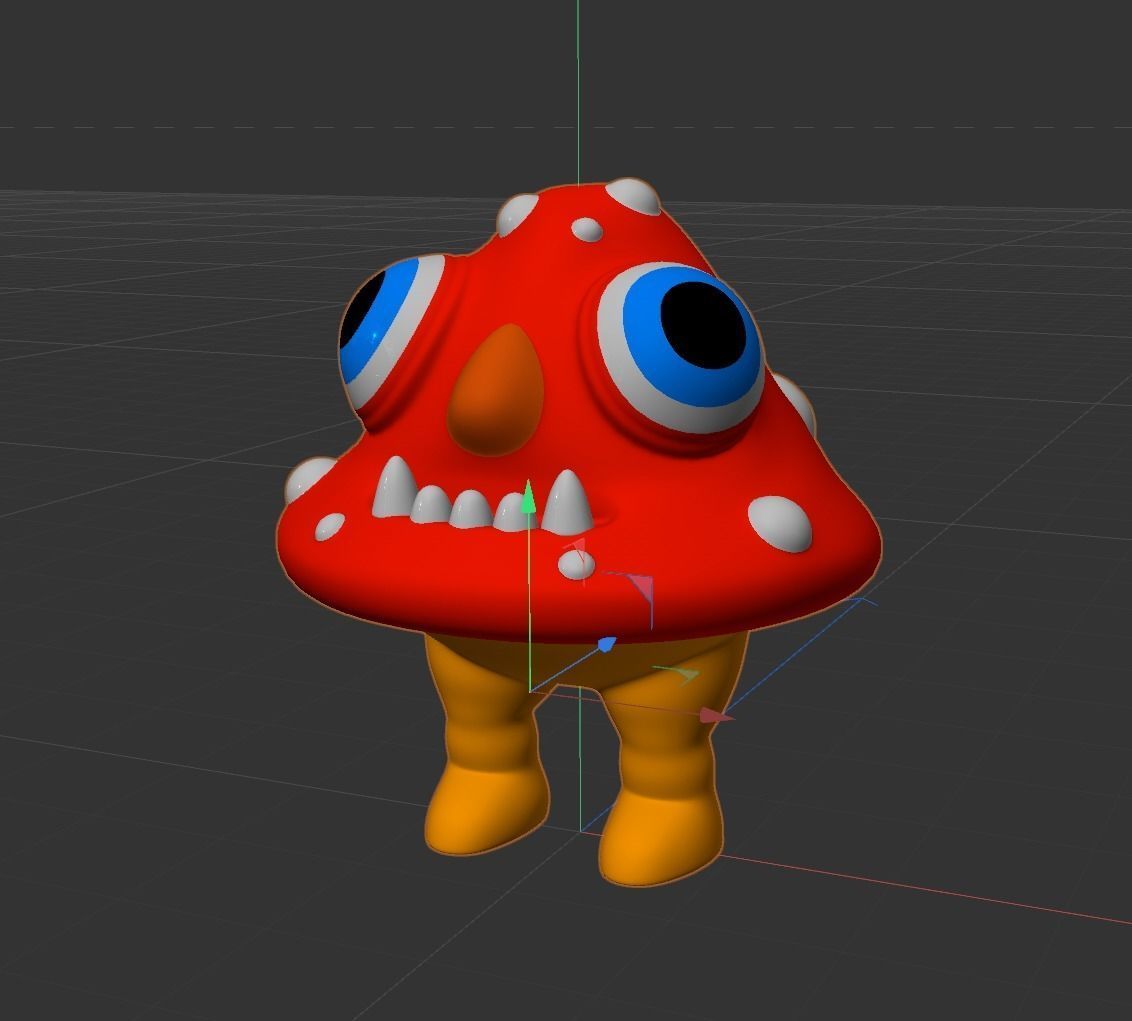The width and height of the screenshot is (1132, 1021).
Task: Grab the blue Z-axis arrow tip
Action: tap(607, 643)
